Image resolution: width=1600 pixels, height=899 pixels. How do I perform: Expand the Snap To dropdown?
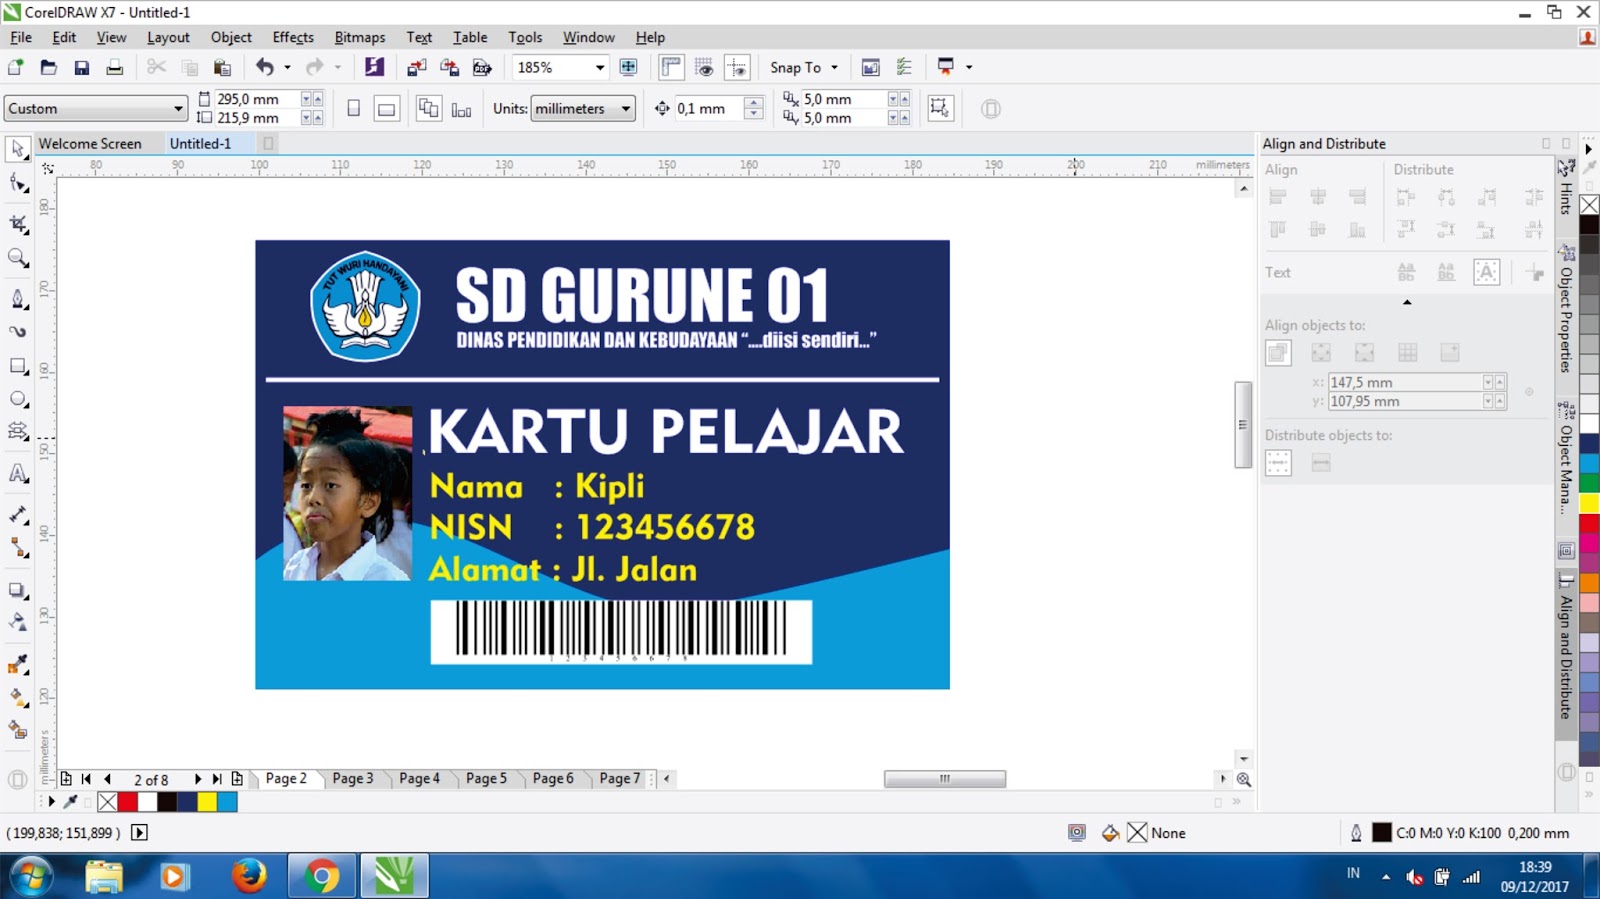(x=834, y=67)
